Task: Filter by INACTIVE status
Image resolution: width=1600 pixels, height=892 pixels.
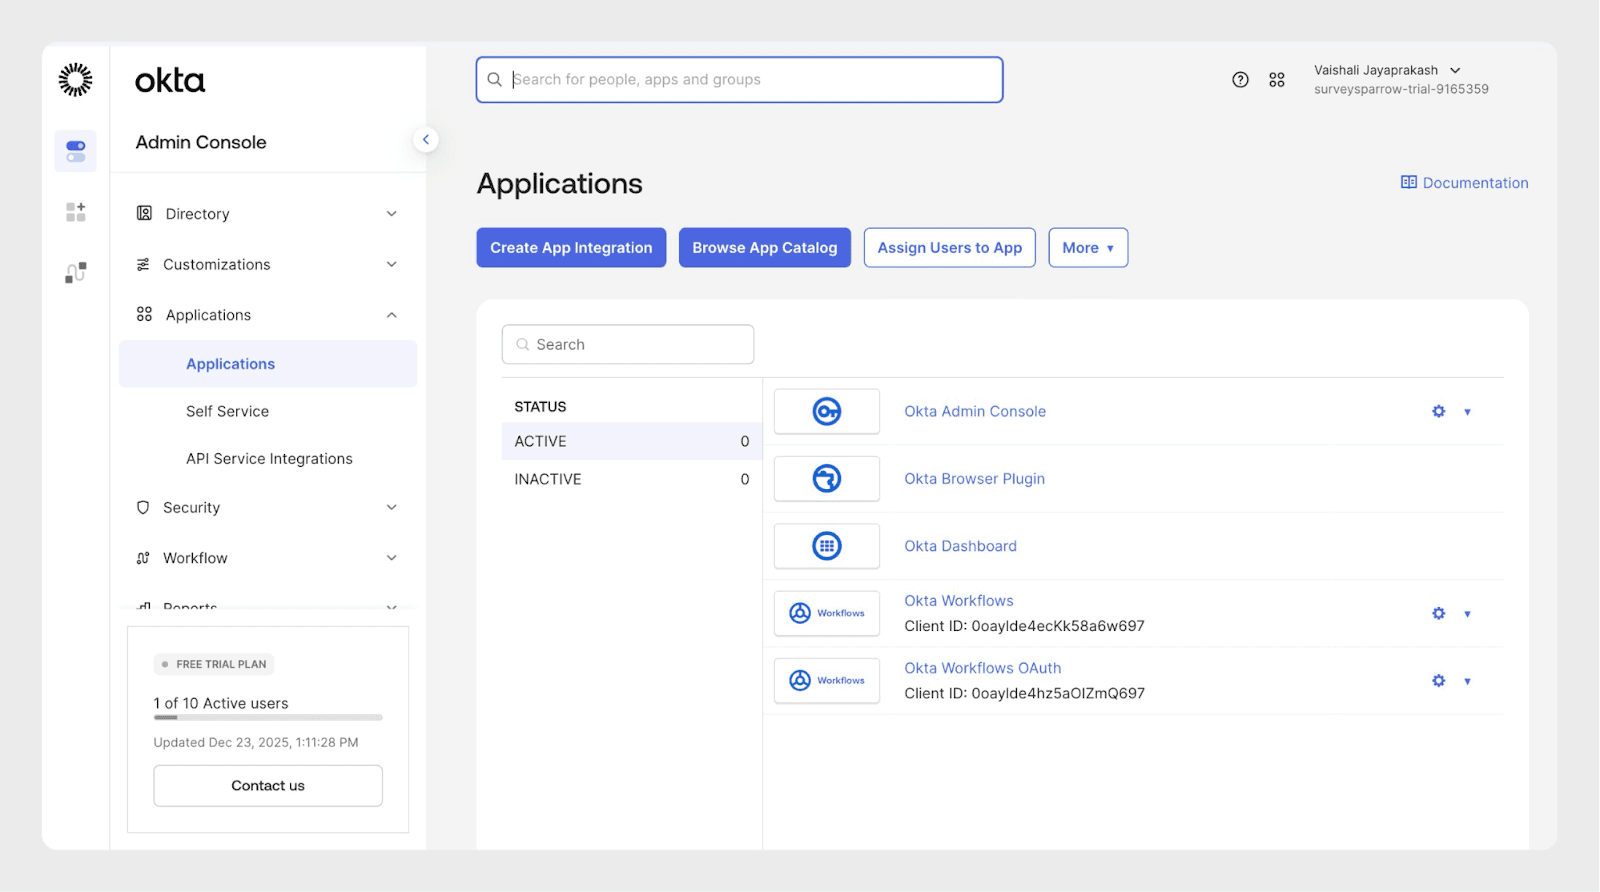Action: [631, 479]
